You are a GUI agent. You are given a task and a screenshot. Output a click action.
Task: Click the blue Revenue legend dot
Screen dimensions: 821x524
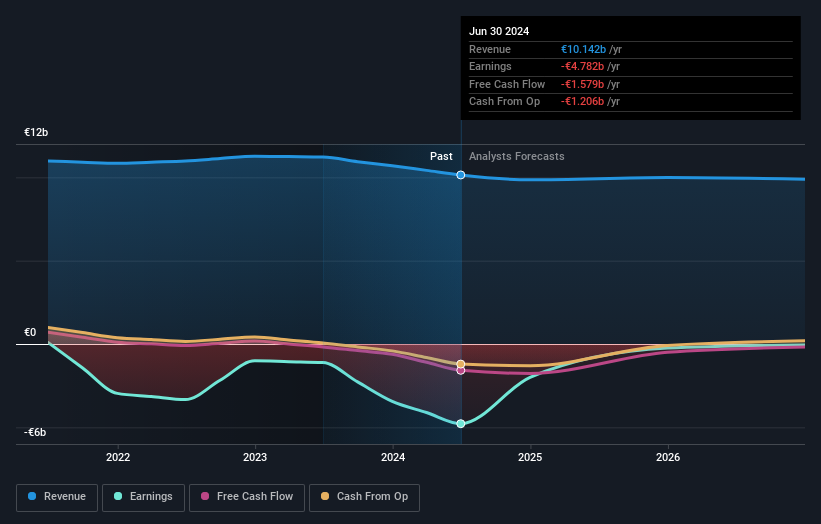click(x=32, y=496)
